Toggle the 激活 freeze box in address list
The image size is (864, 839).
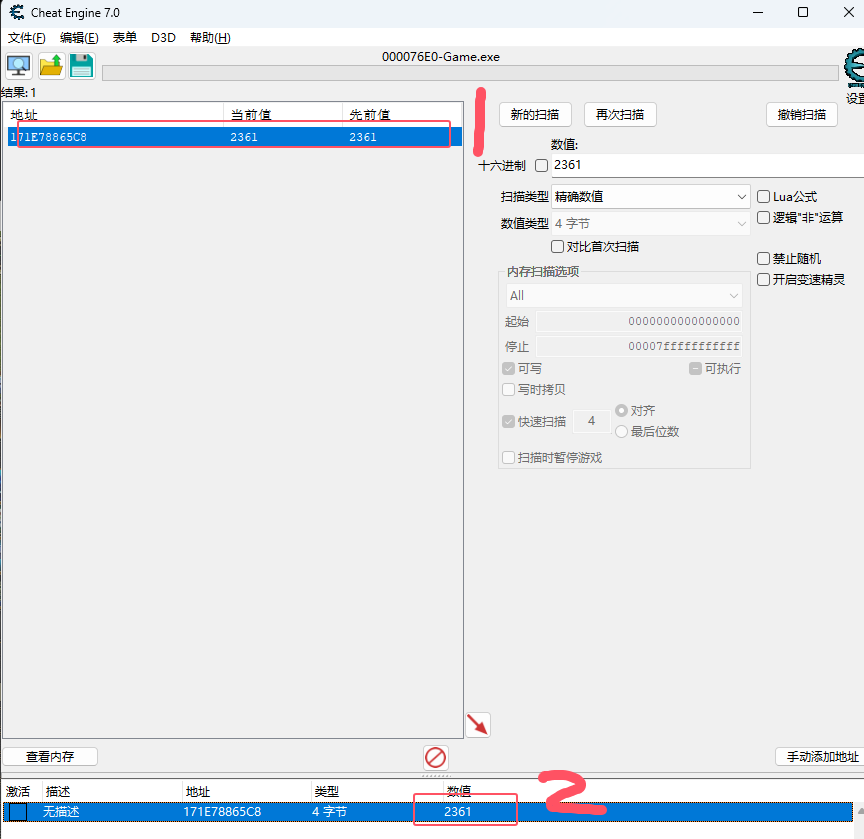18,812
